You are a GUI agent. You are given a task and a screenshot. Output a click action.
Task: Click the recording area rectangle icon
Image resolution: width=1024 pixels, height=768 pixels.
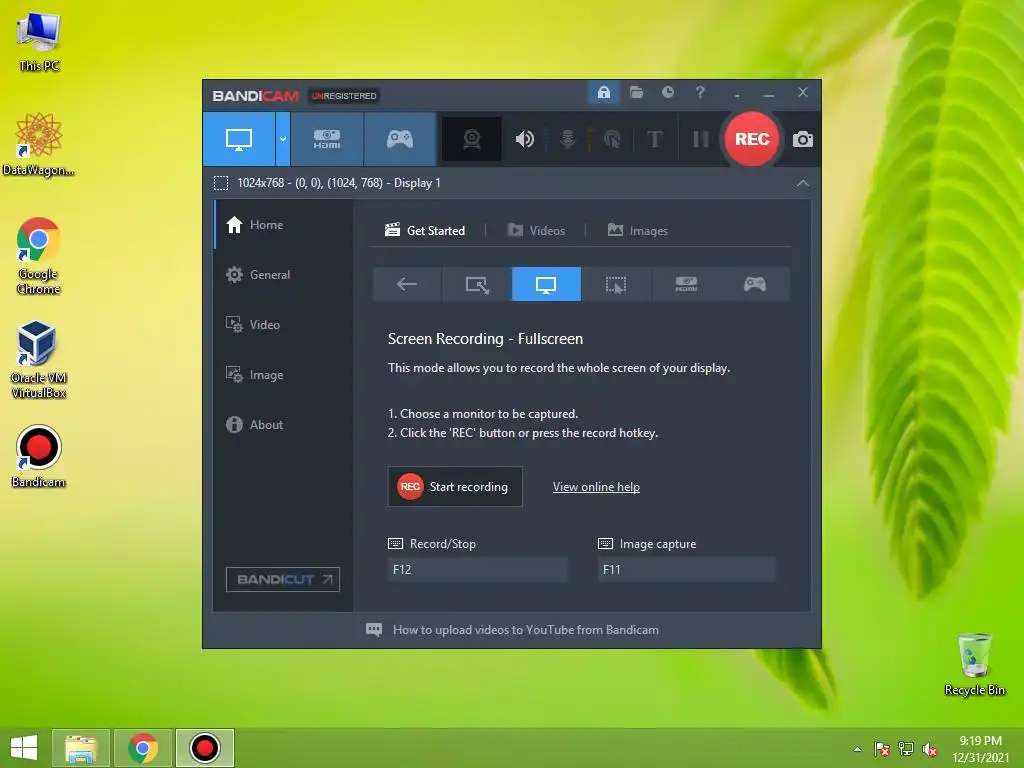[x=221, y=183]
